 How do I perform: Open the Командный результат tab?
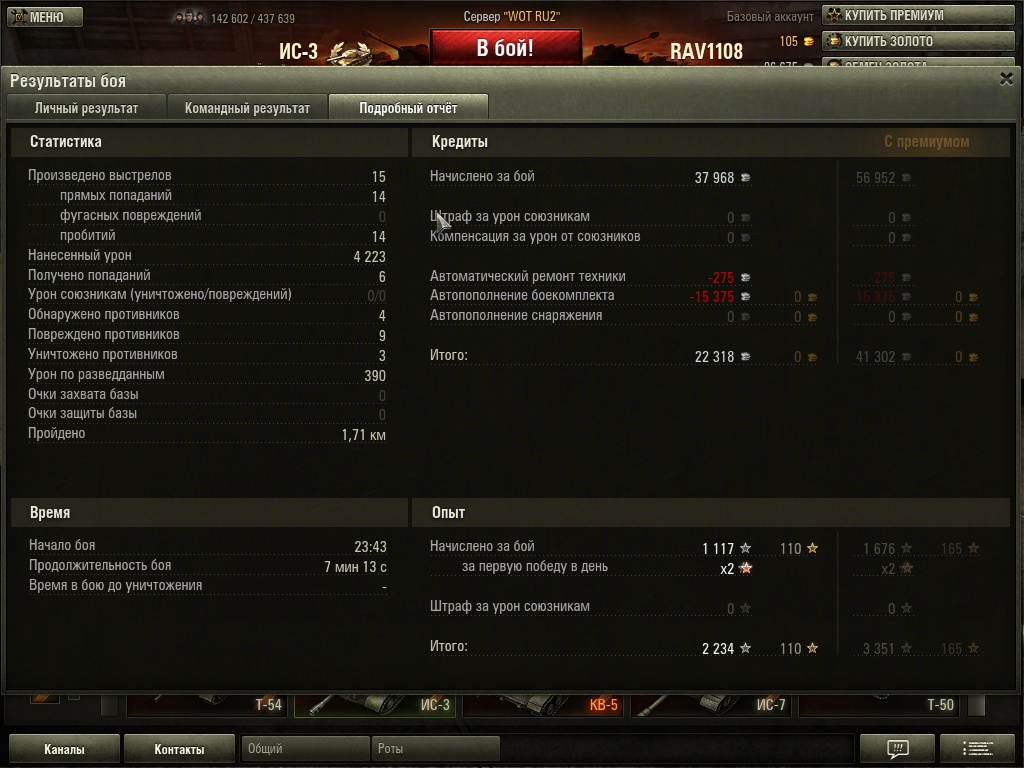click(x=247, y=108)
